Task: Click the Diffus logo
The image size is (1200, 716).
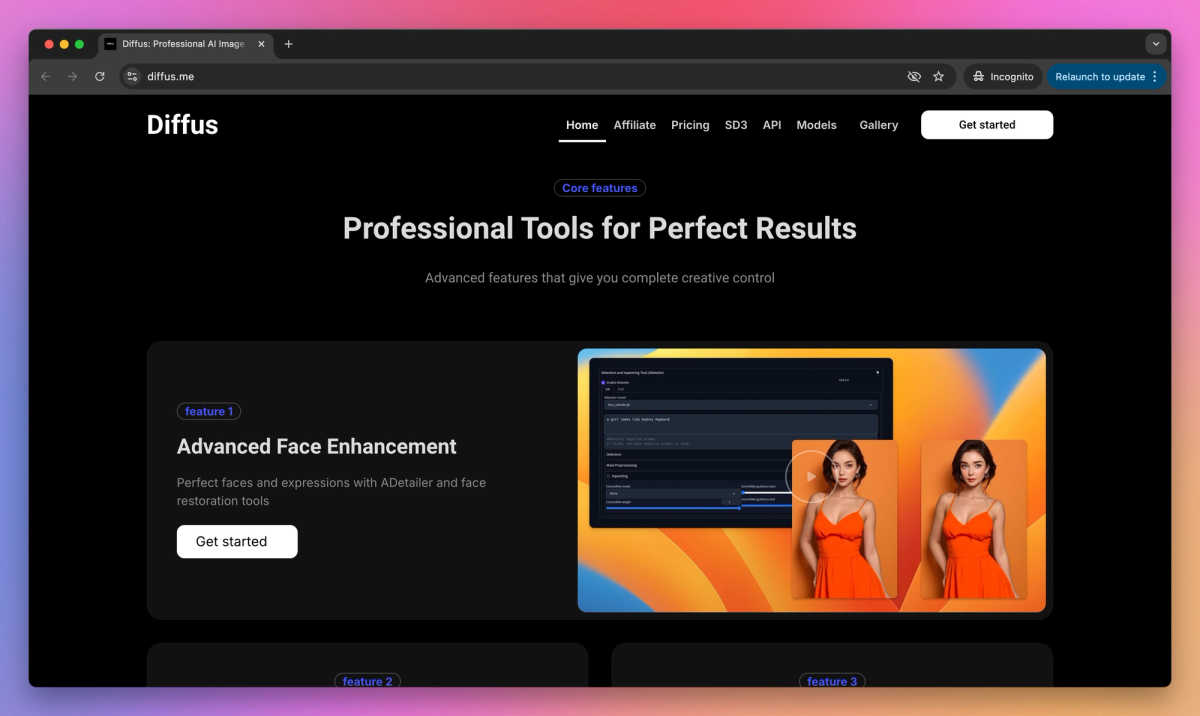Action: (182, 124)
